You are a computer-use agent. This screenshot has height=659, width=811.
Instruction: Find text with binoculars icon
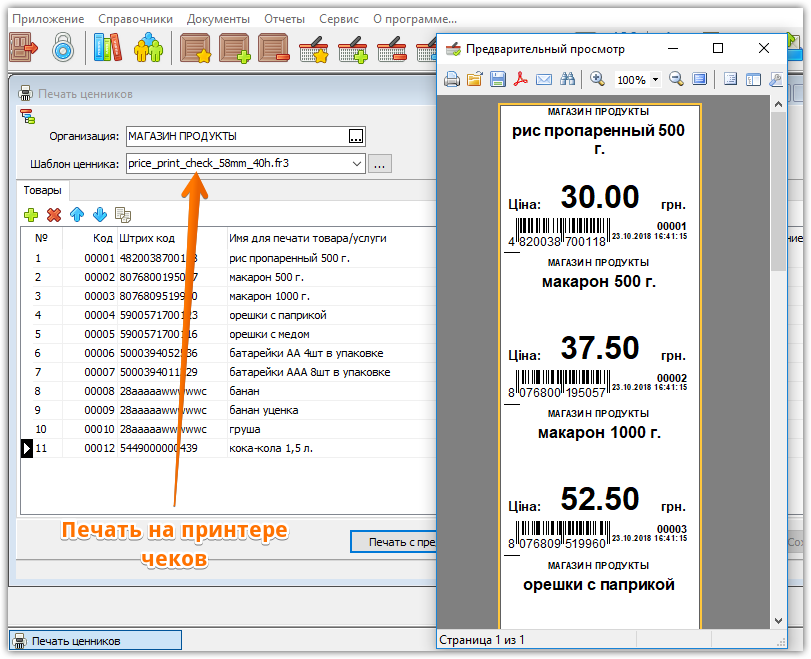[567, 79]
